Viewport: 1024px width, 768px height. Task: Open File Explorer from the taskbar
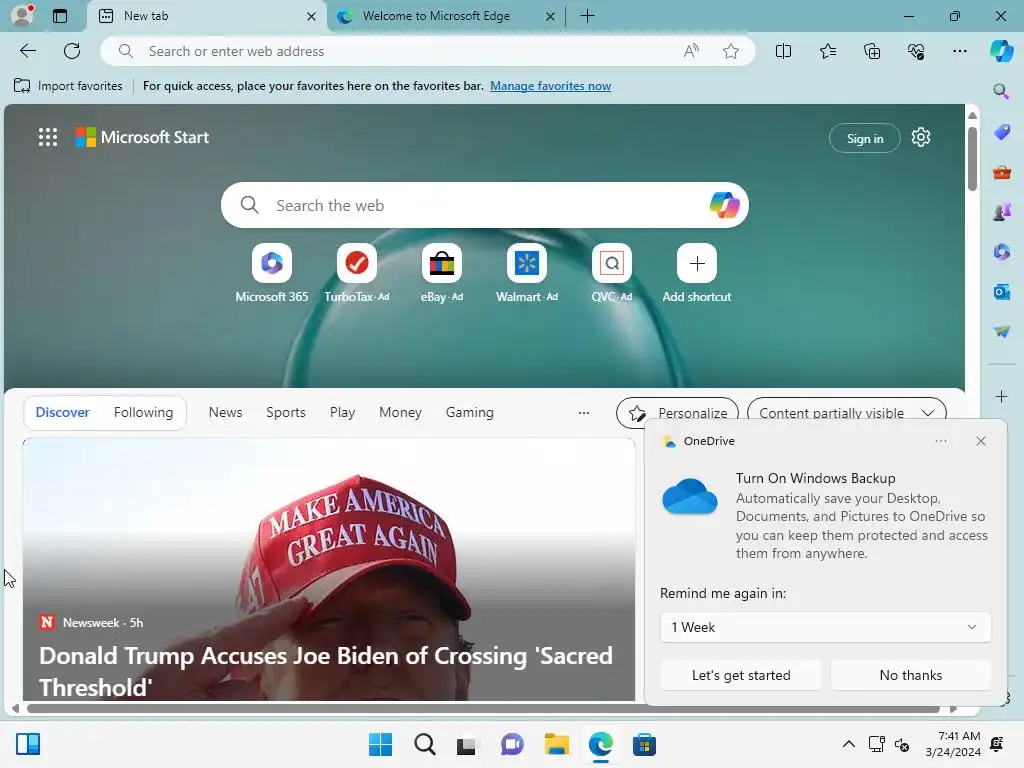[x=556, y=744]
